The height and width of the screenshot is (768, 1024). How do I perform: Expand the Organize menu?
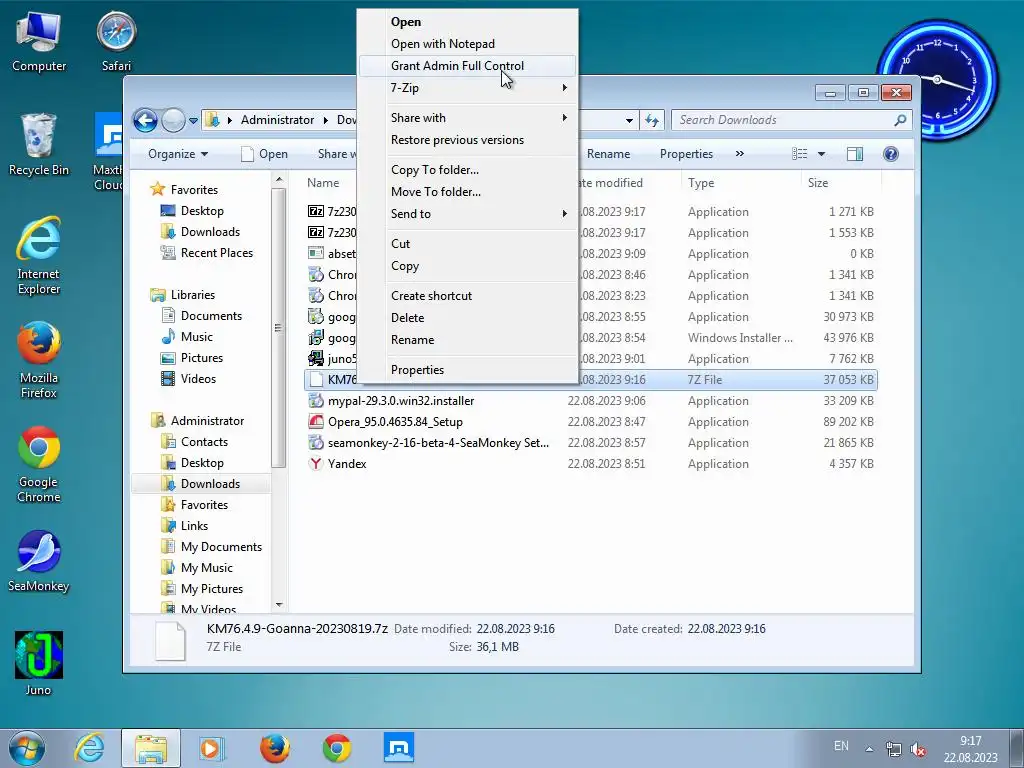(178, 154)
